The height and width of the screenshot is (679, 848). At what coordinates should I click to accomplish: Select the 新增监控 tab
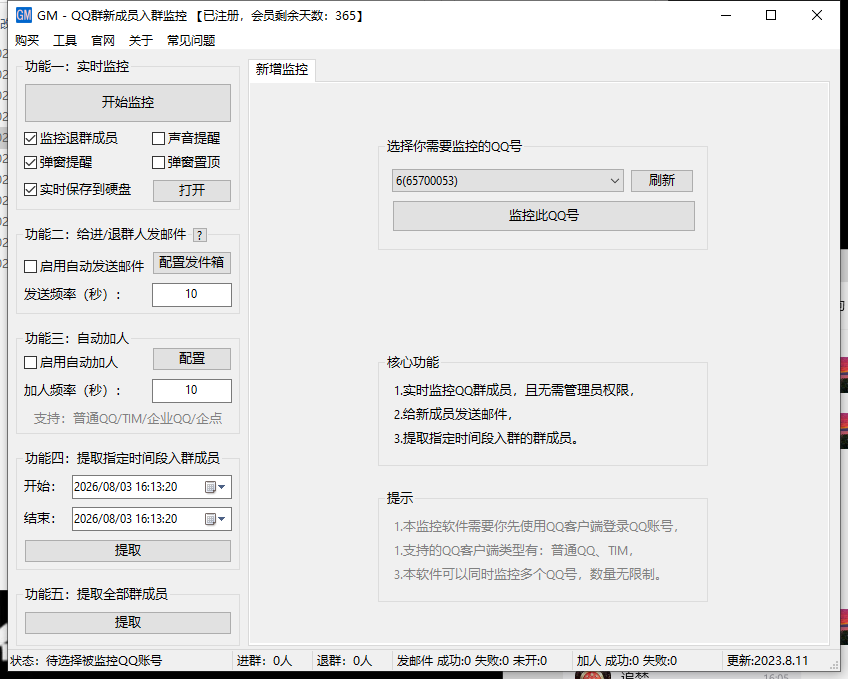pos(282,70)
